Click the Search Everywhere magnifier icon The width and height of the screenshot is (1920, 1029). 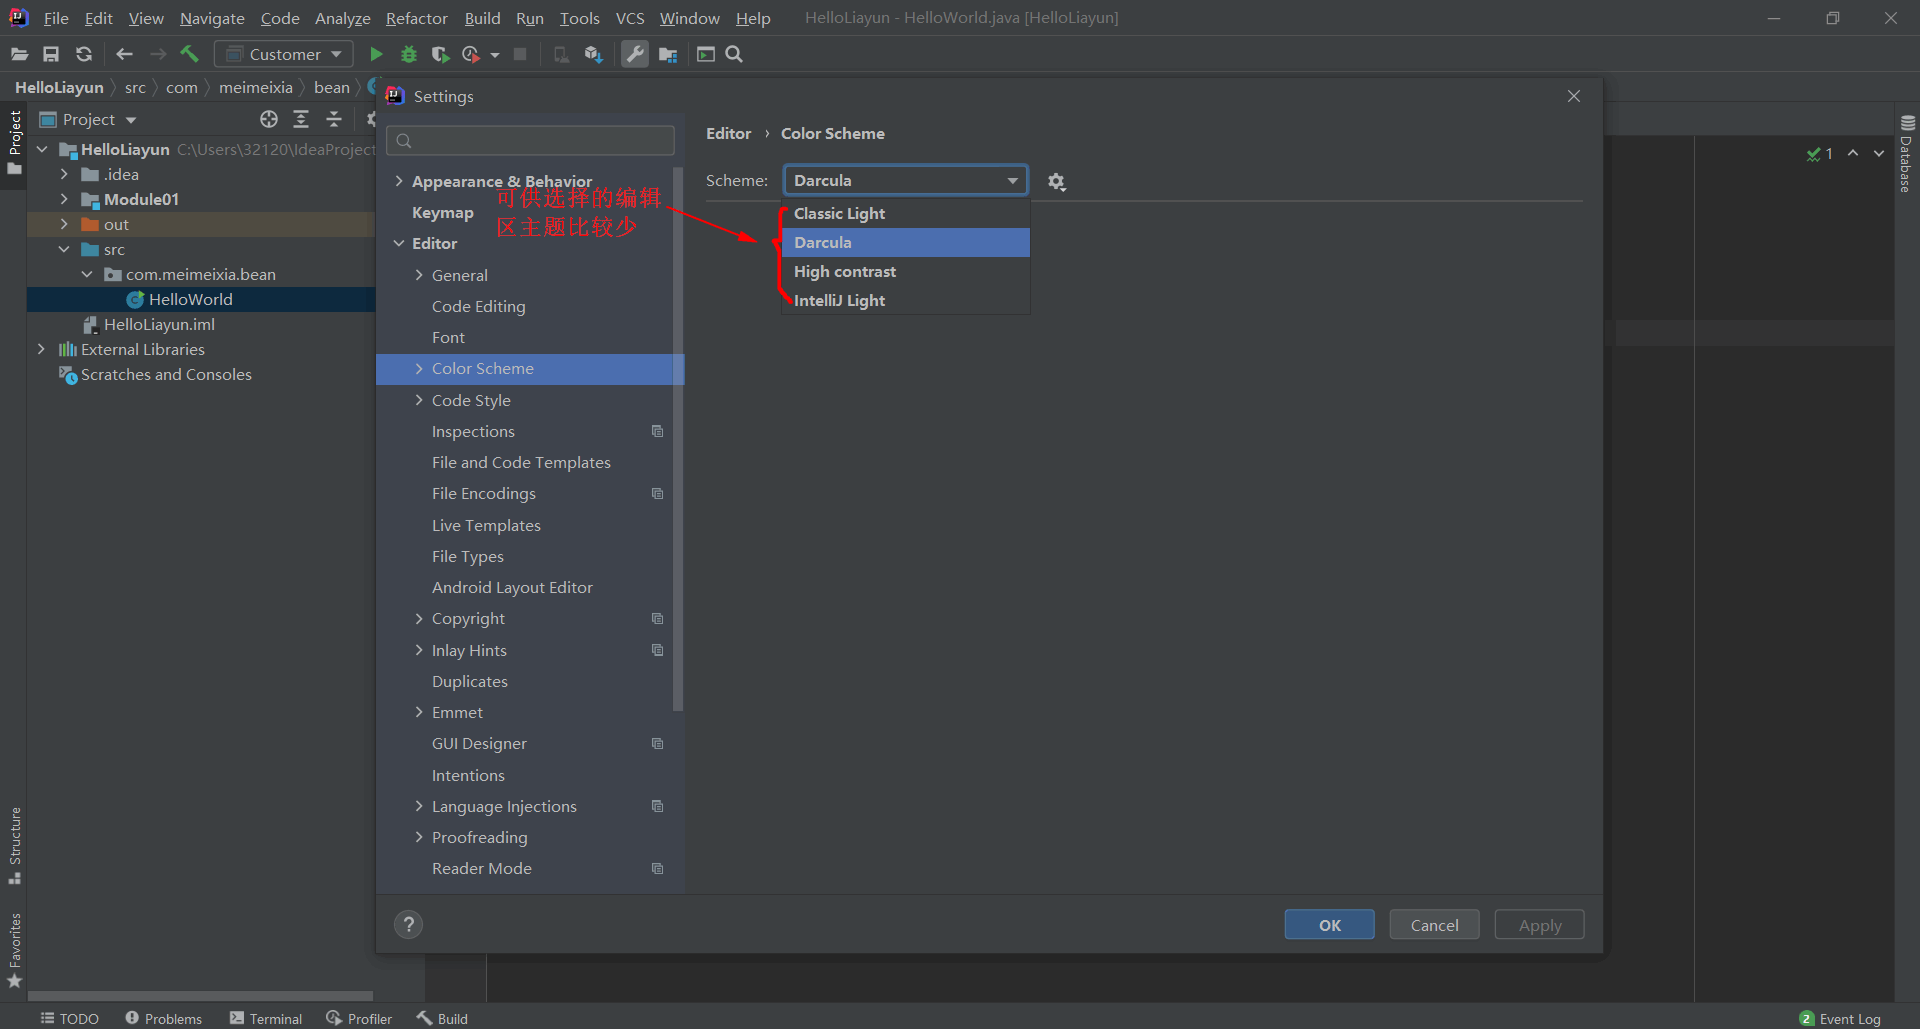click(x=734, y=54)
